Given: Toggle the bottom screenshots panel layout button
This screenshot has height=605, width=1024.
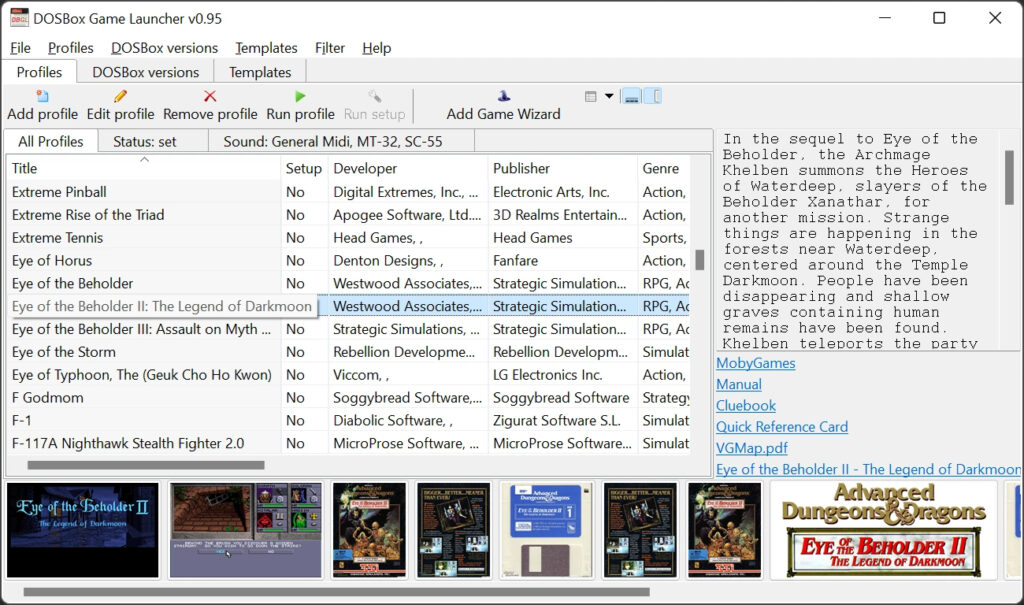Looking at the screenshot, I should pos(630,94).
